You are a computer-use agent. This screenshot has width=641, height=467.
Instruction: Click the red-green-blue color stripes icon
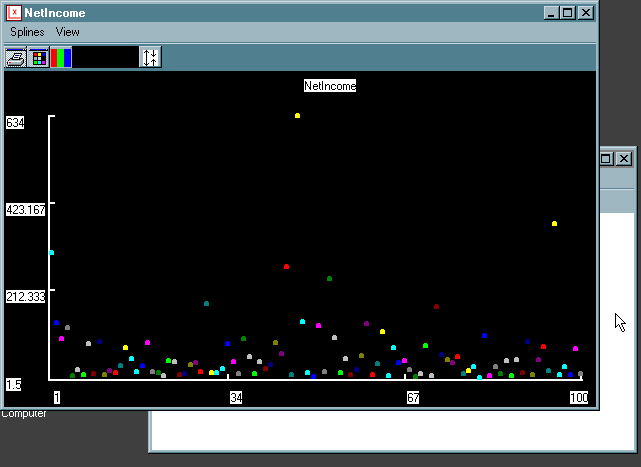pyautogui.click(x=61, y=57)
